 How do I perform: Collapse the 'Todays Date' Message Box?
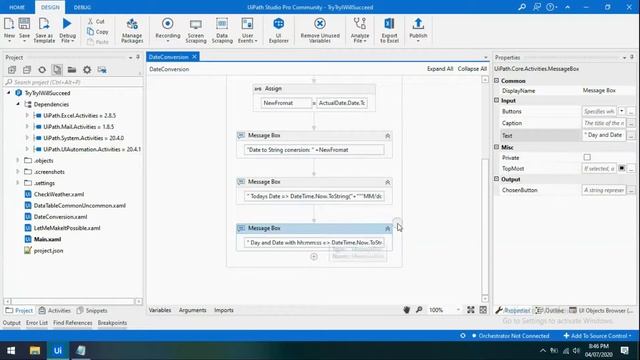(x=388, y=182)
